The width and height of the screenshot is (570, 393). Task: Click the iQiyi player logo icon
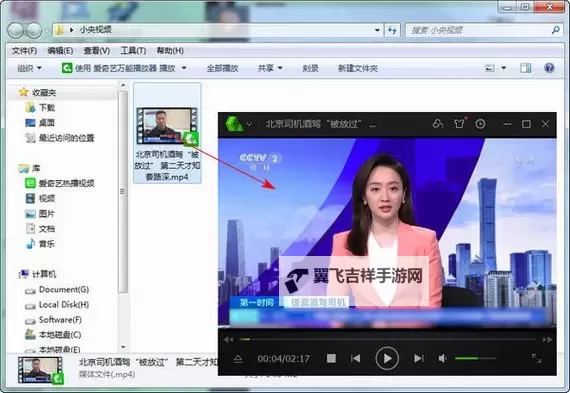(x=234, y=124)
